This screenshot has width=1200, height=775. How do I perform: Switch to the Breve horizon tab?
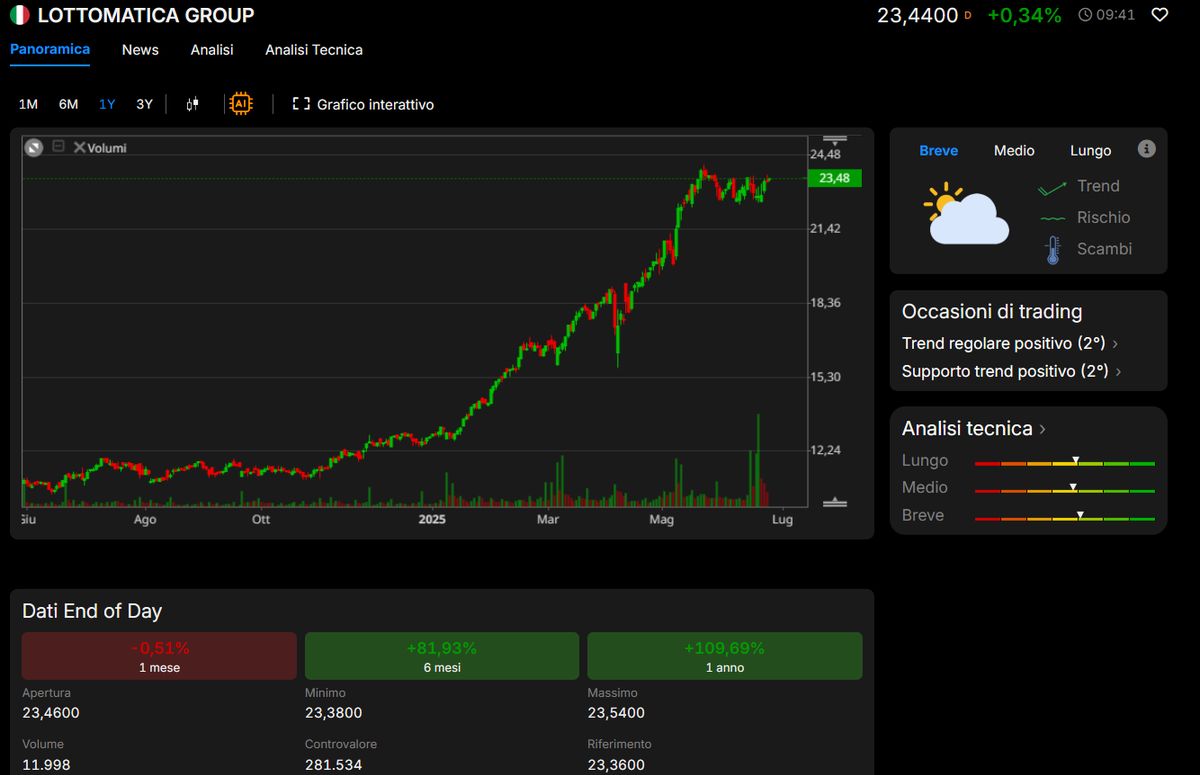coord(938,150)
